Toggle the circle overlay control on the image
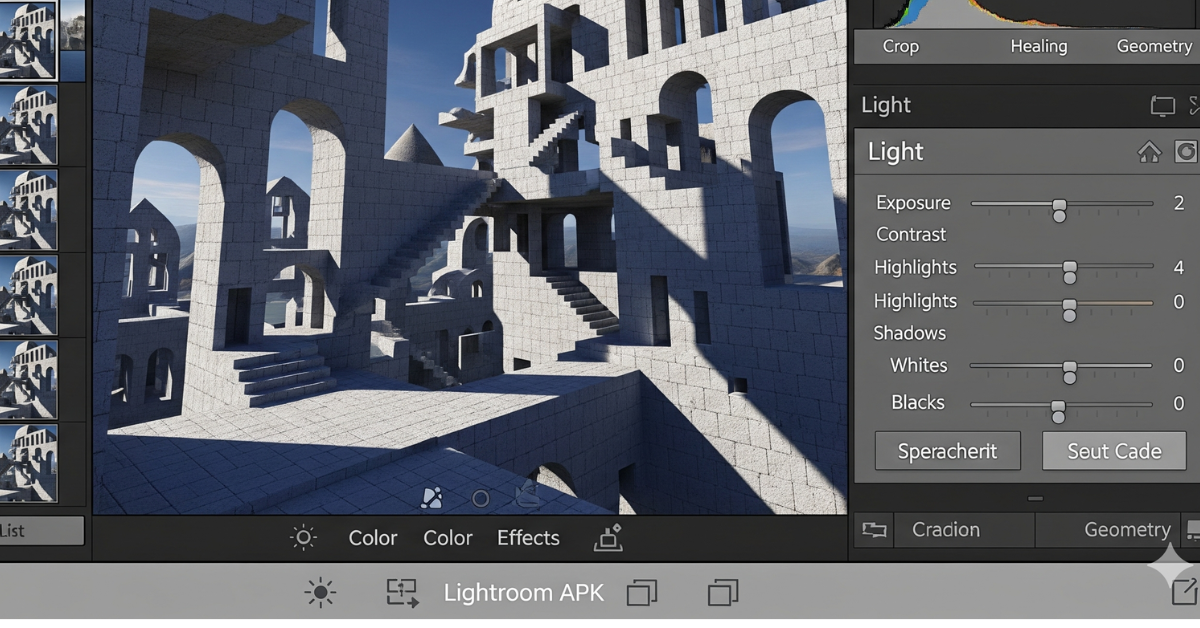 [x=480, y=497]
